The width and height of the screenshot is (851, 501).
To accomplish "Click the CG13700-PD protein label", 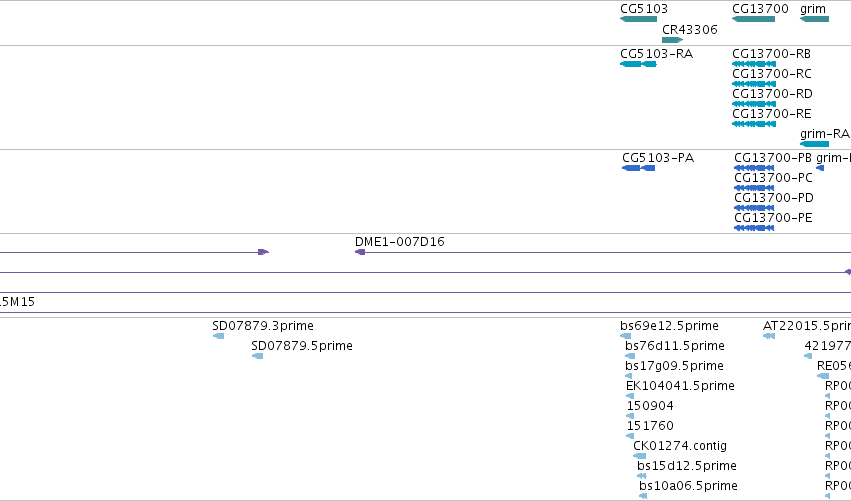I will (774, 198).
